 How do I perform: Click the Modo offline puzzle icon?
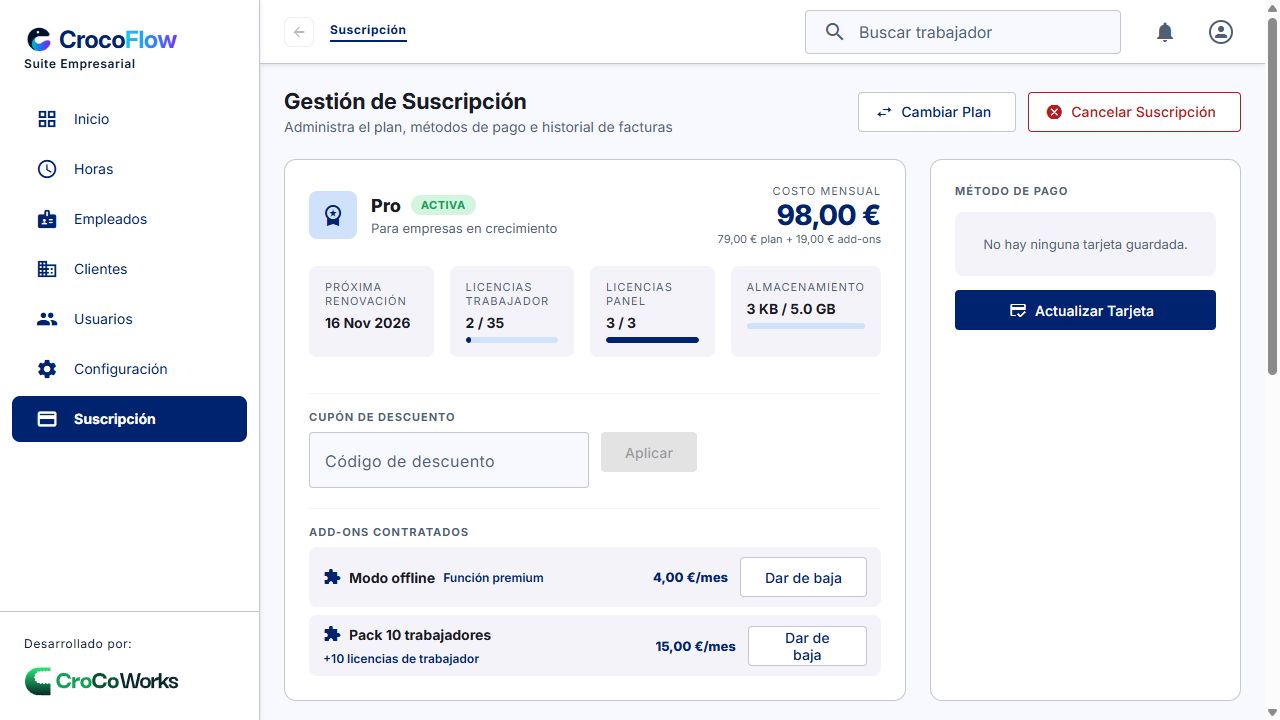coord(333,577)
